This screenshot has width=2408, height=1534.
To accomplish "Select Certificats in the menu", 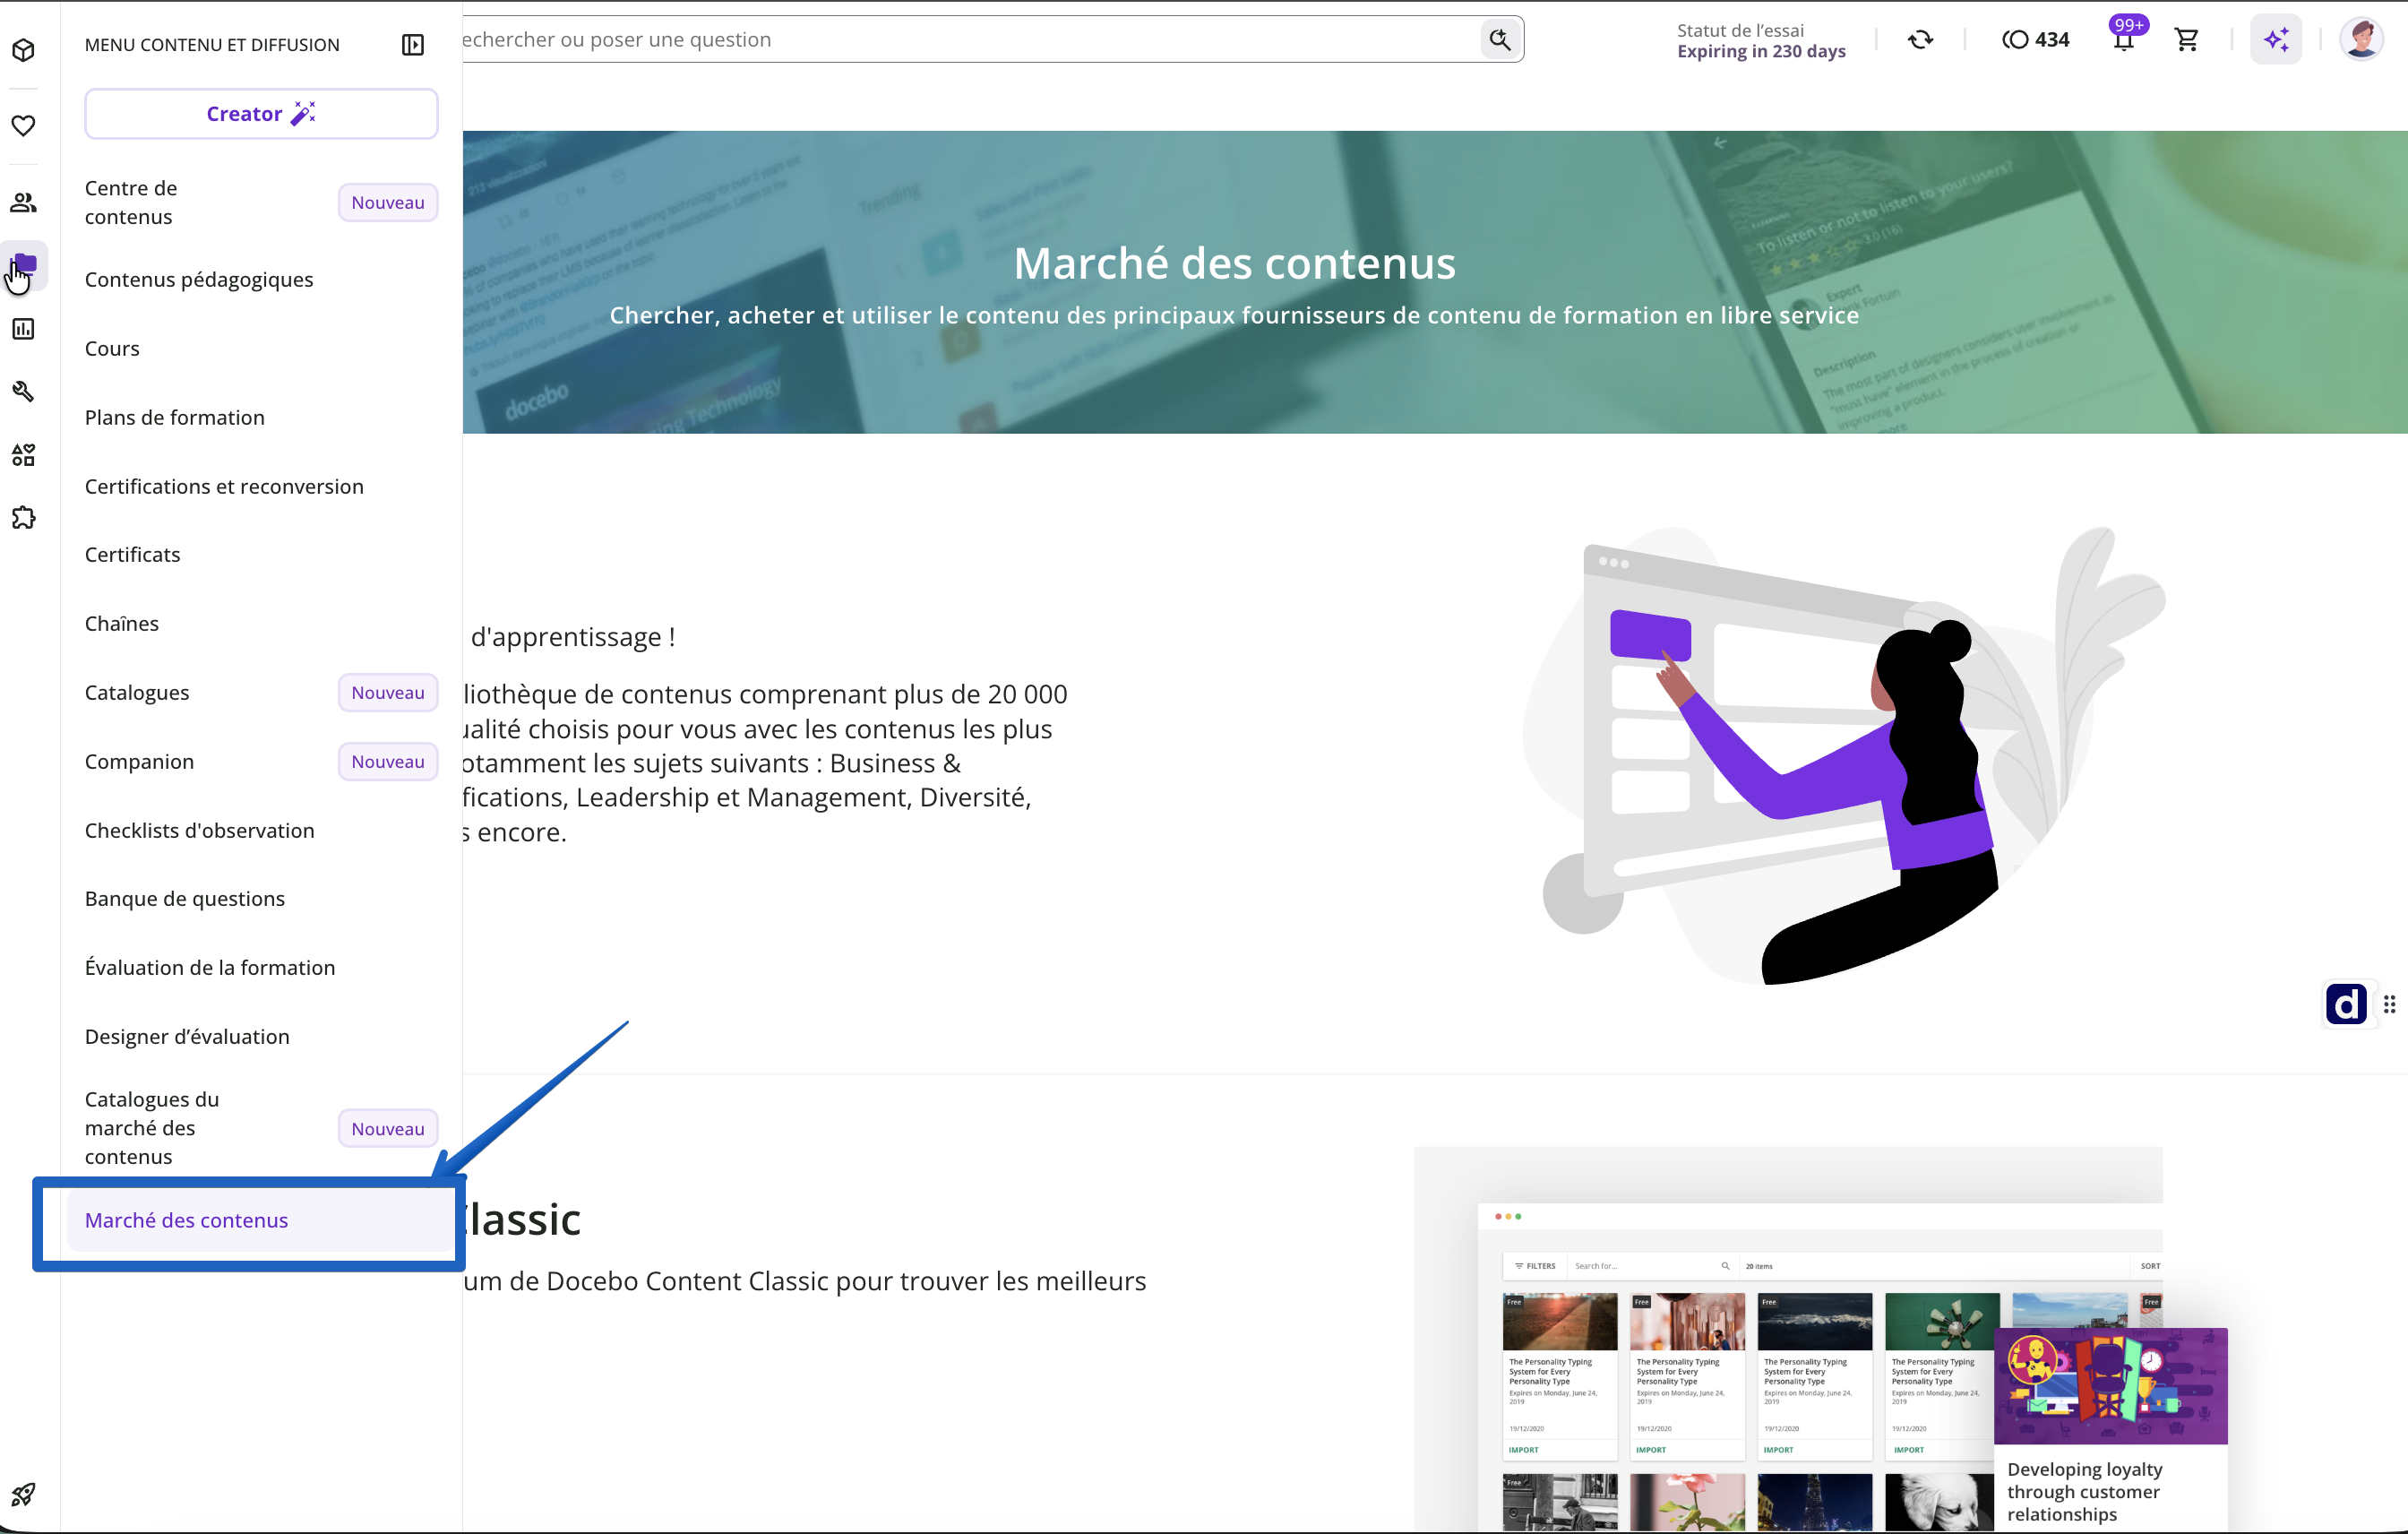I will 261,554.
